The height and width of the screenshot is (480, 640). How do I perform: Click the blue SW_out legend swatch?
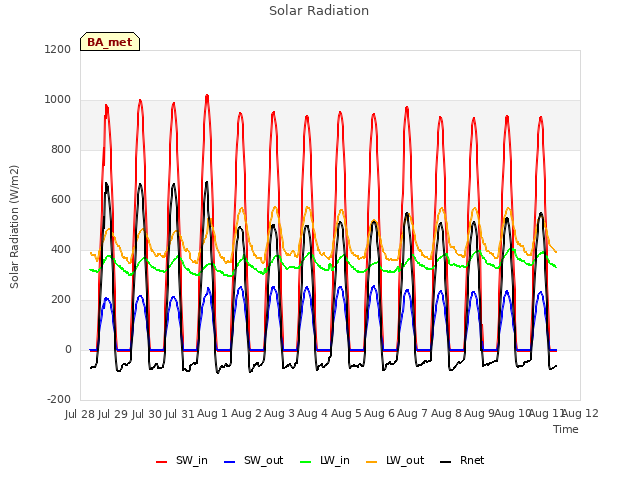tap(230, 462)
